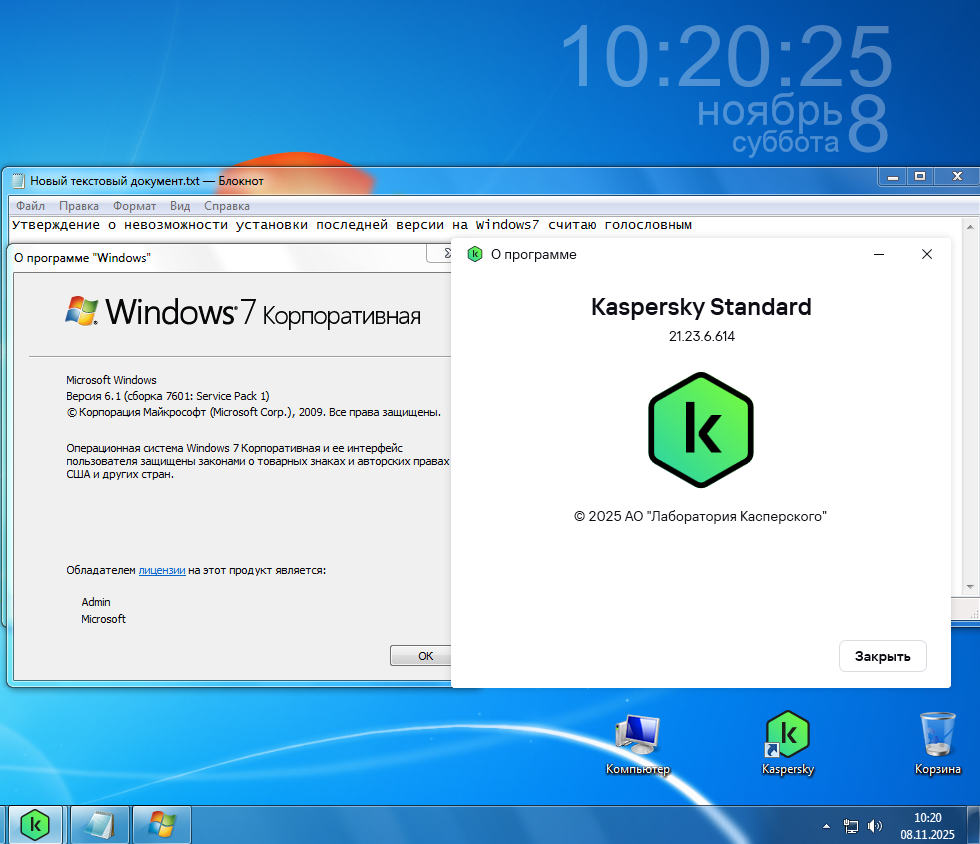
Task: Click the Notepad window title text
Action: [x=147, y=181]
